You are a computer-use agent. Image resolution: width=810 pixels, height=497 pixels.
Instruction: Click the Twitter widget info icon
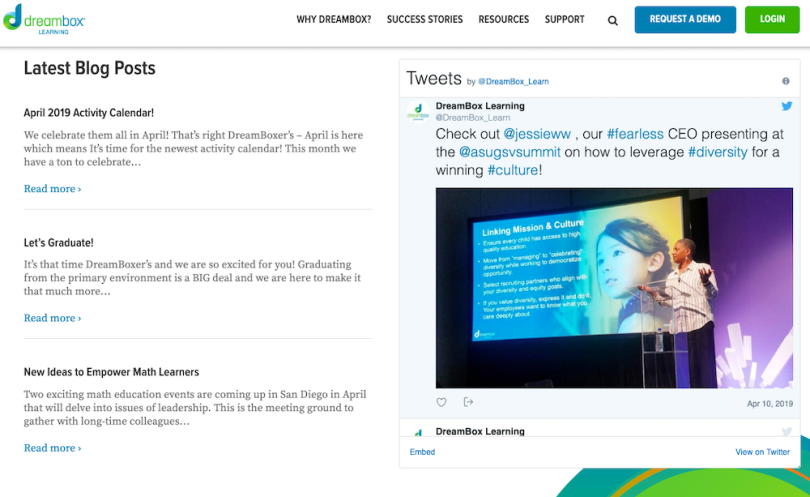coord(785,81)
